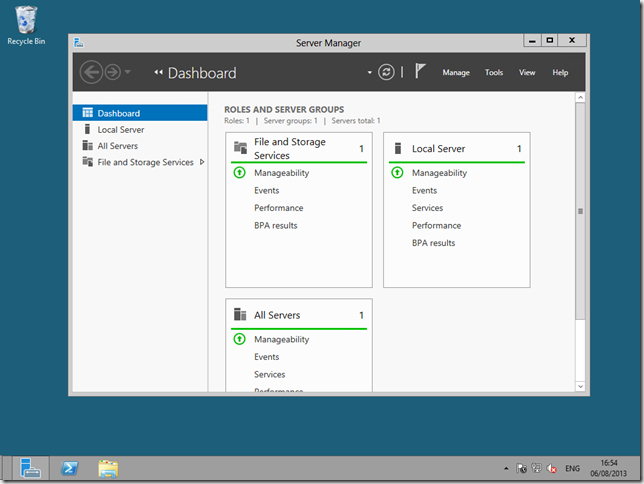The height and width of the screenshot is (484, 644).
Task: Open the View menu
Action: (x=527, y=73)
